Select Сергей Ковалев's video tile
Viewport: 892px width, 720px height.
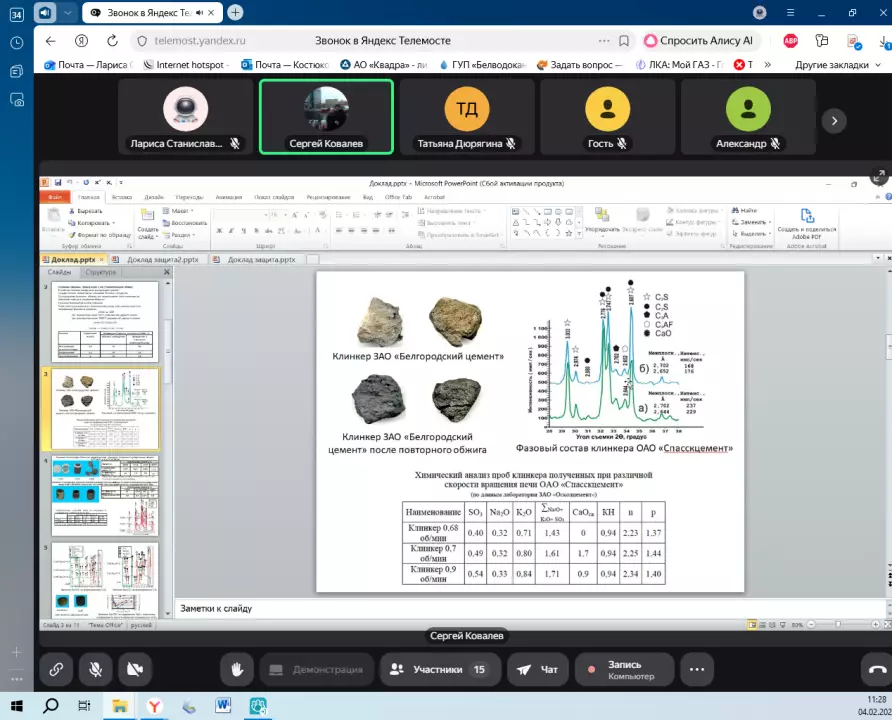[326, 116]
